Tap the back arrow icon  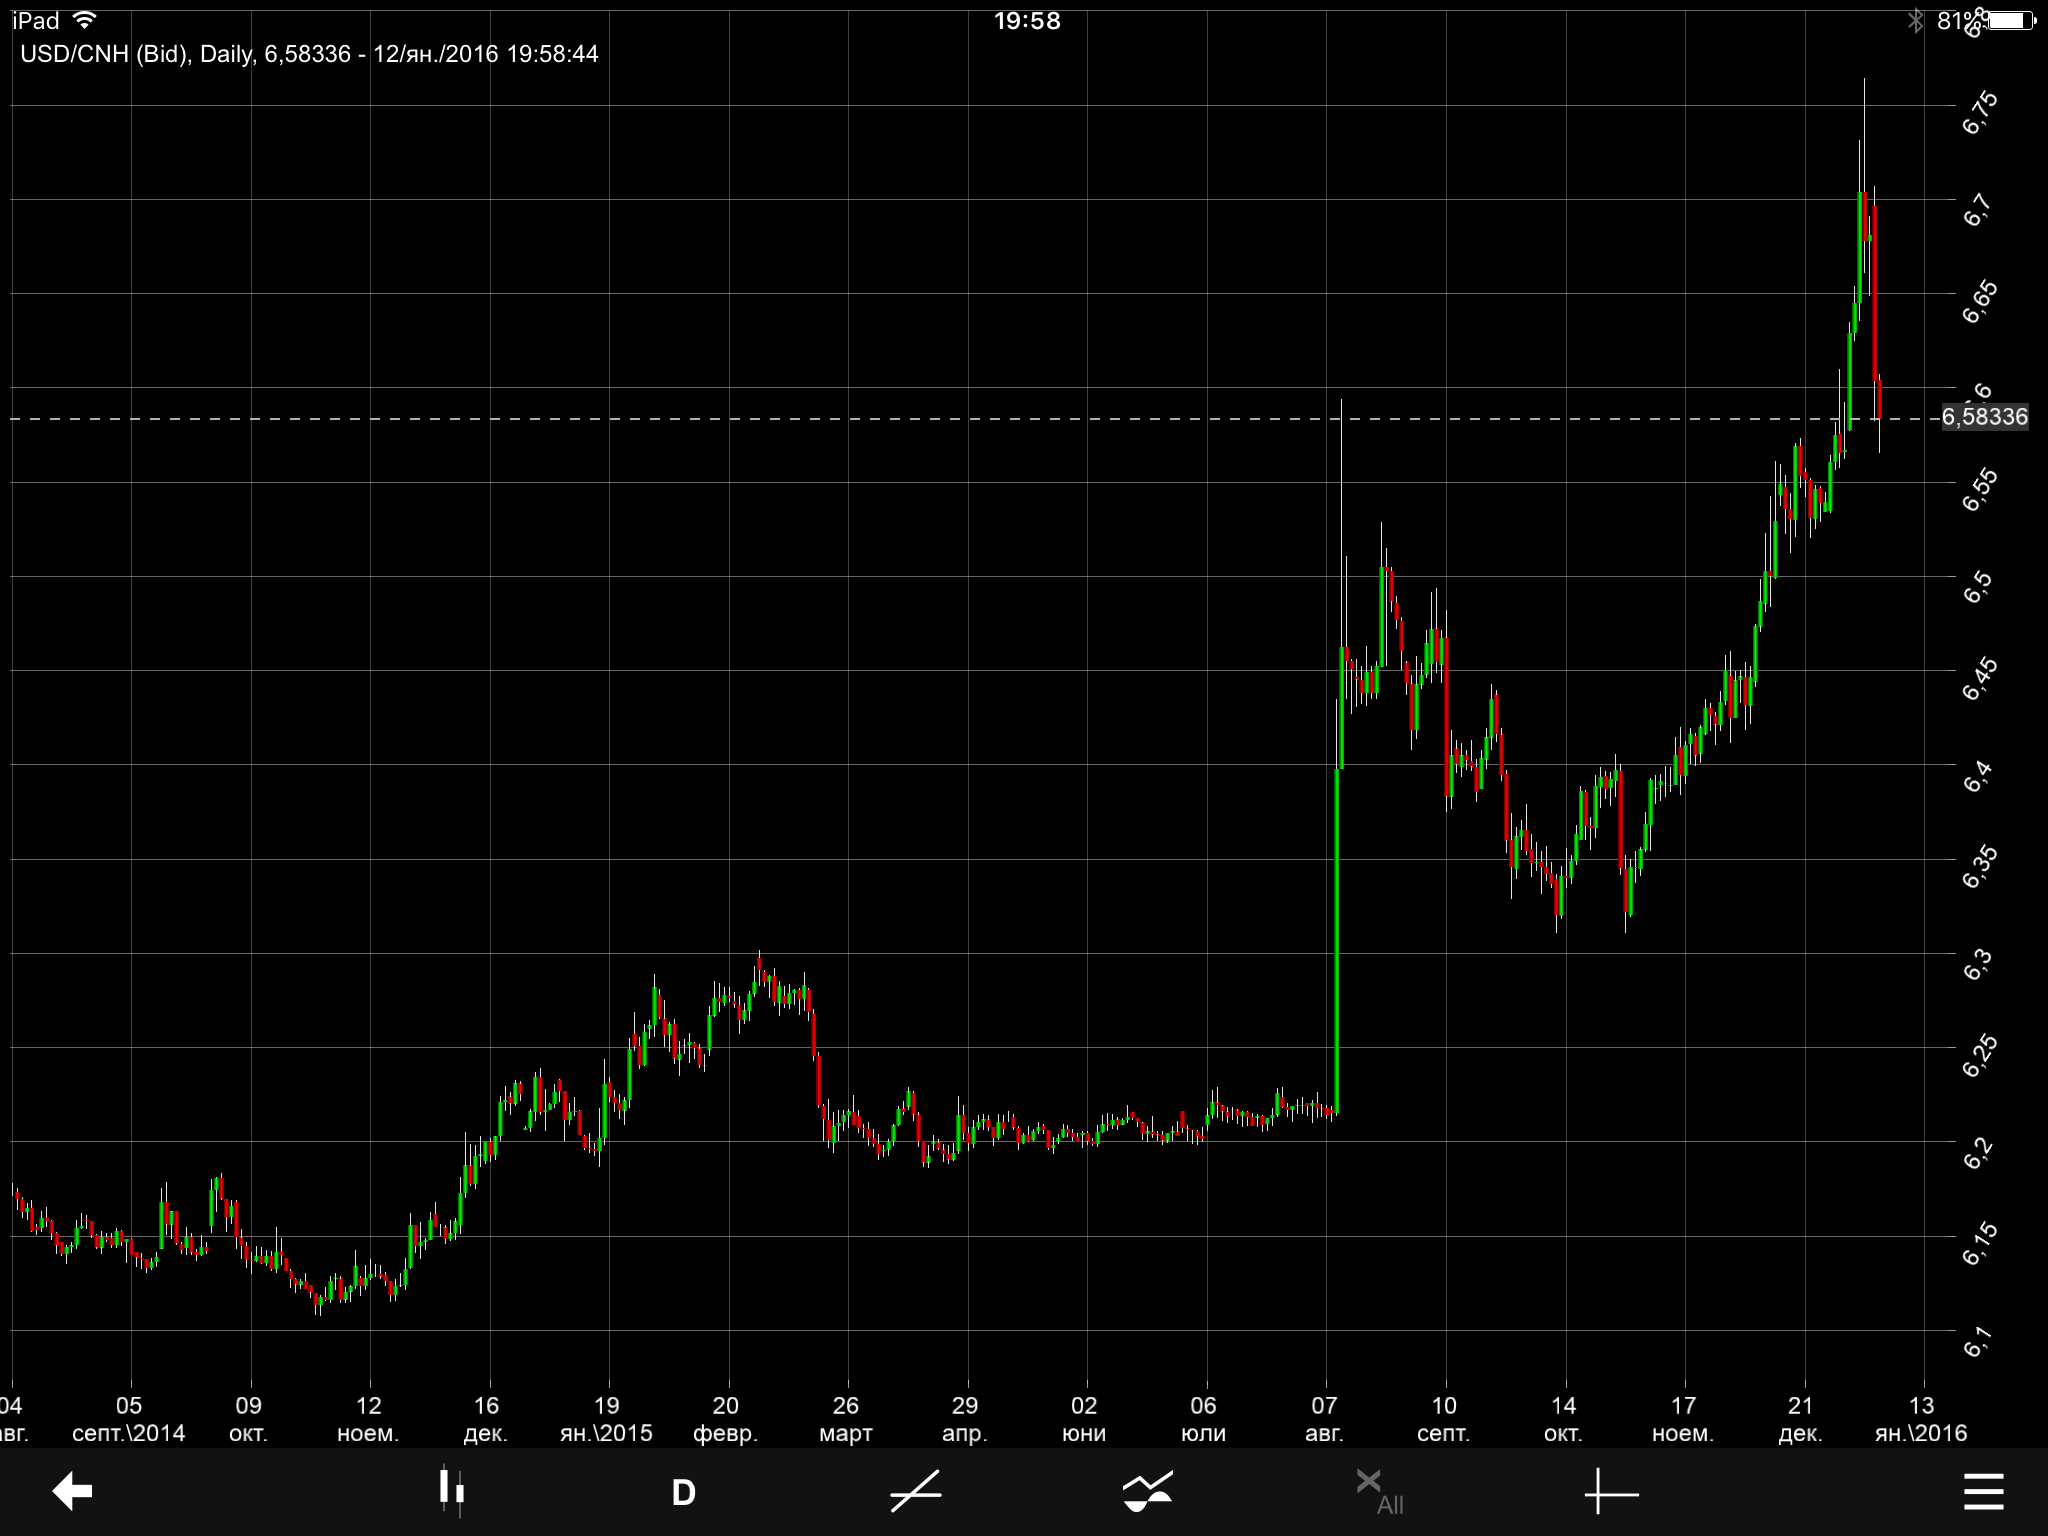pos(72,1491)
